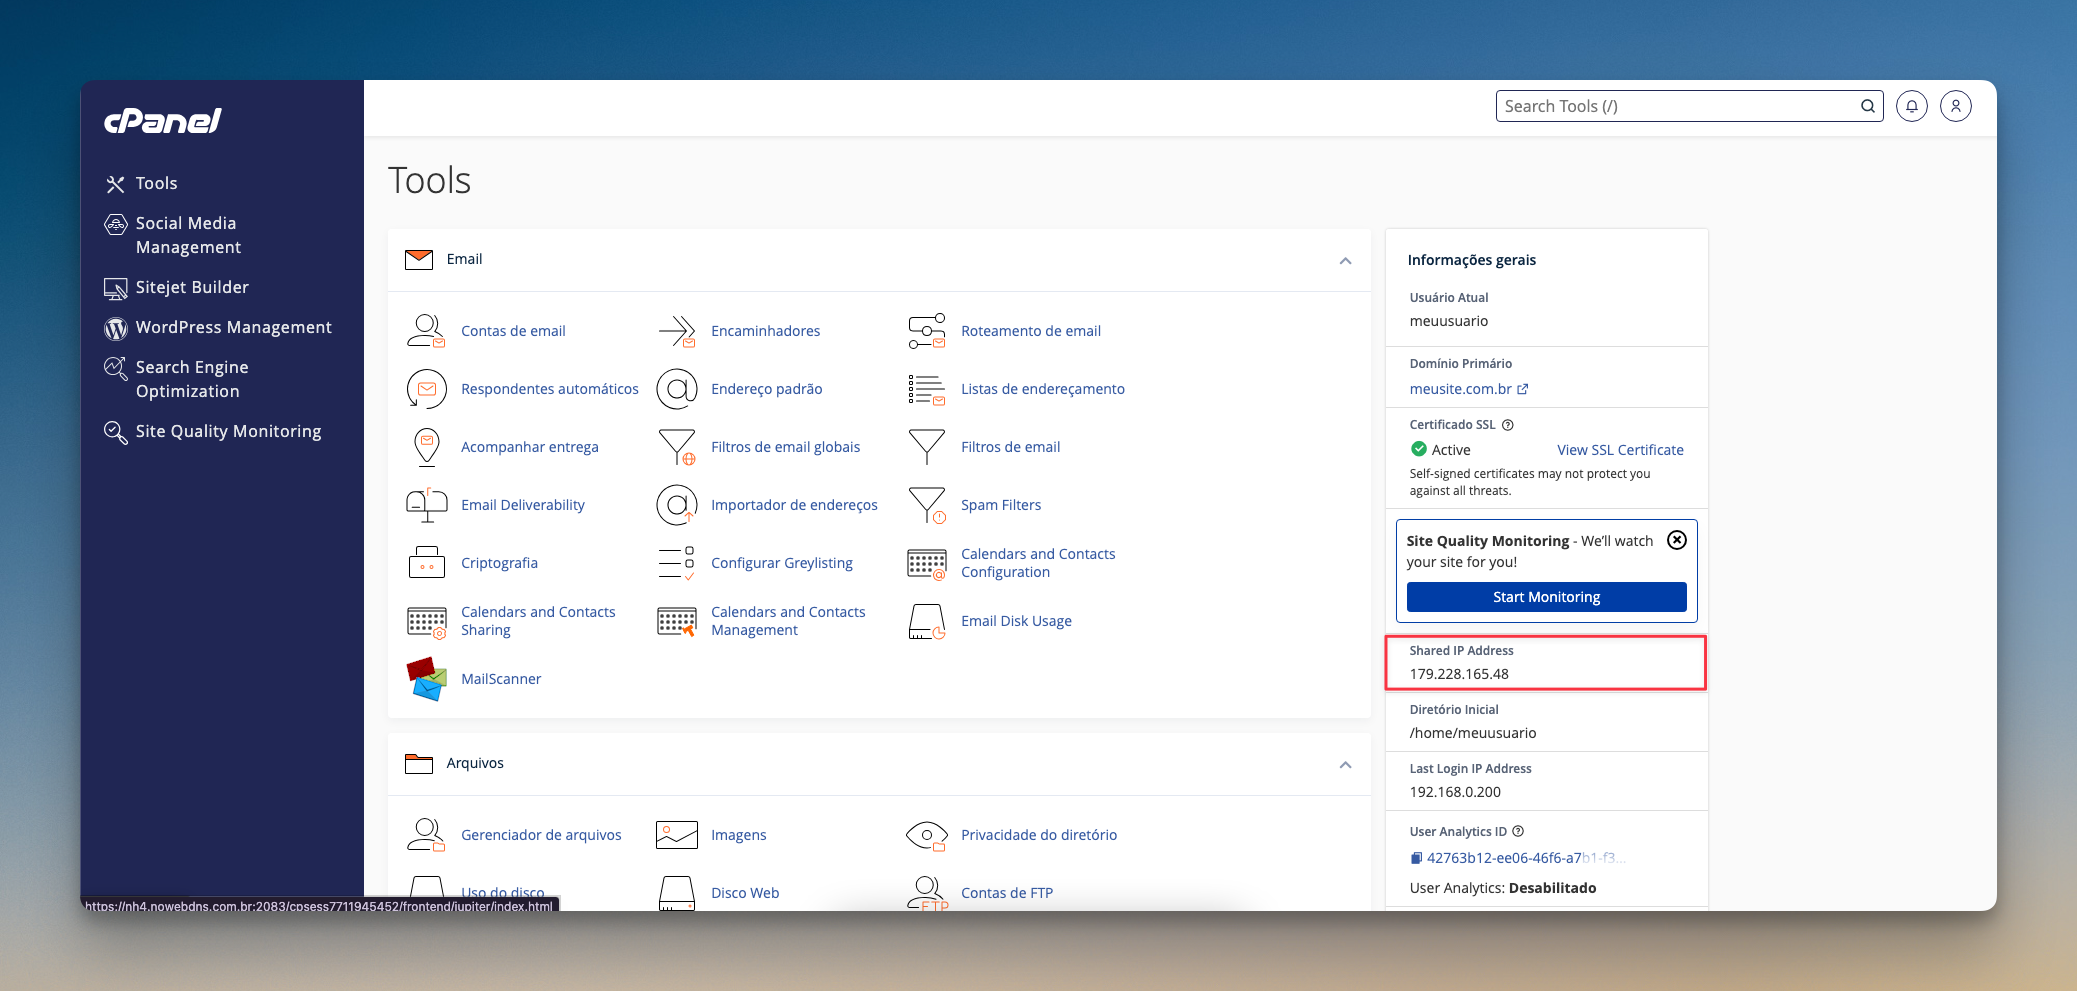This screenshot has width=2077, height=991.
Task: Open Search Engine Optimization sidebar item
Action: (192, 379)
